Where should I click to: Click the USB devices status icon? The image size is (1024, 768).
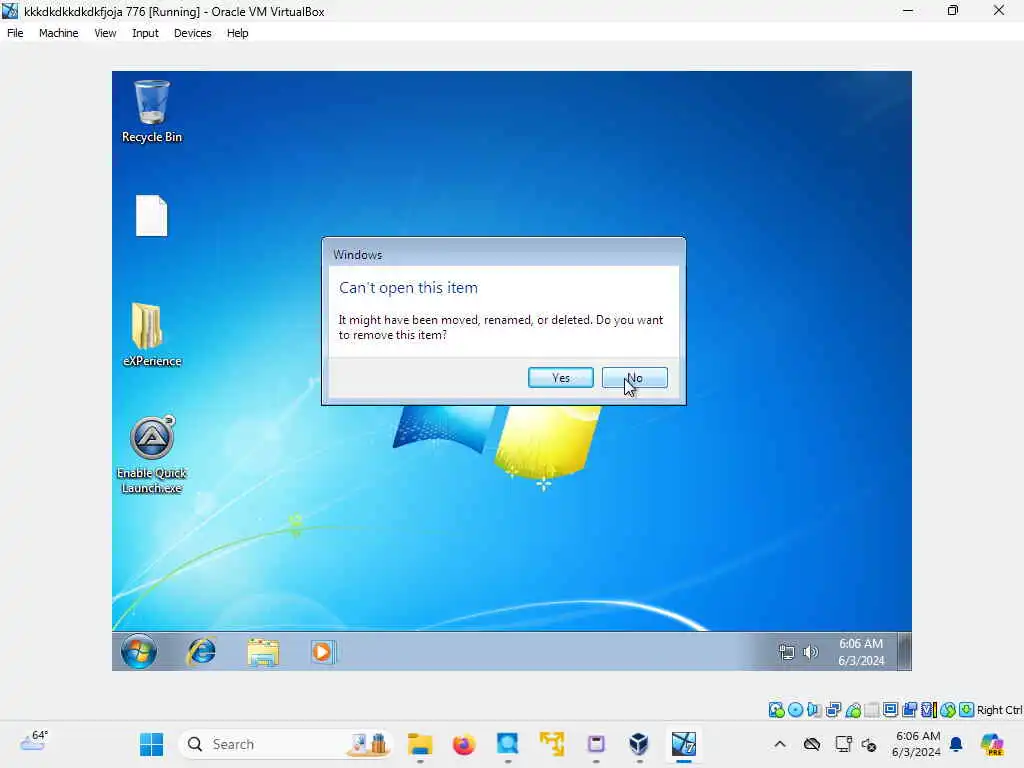[x=853, y=710]
